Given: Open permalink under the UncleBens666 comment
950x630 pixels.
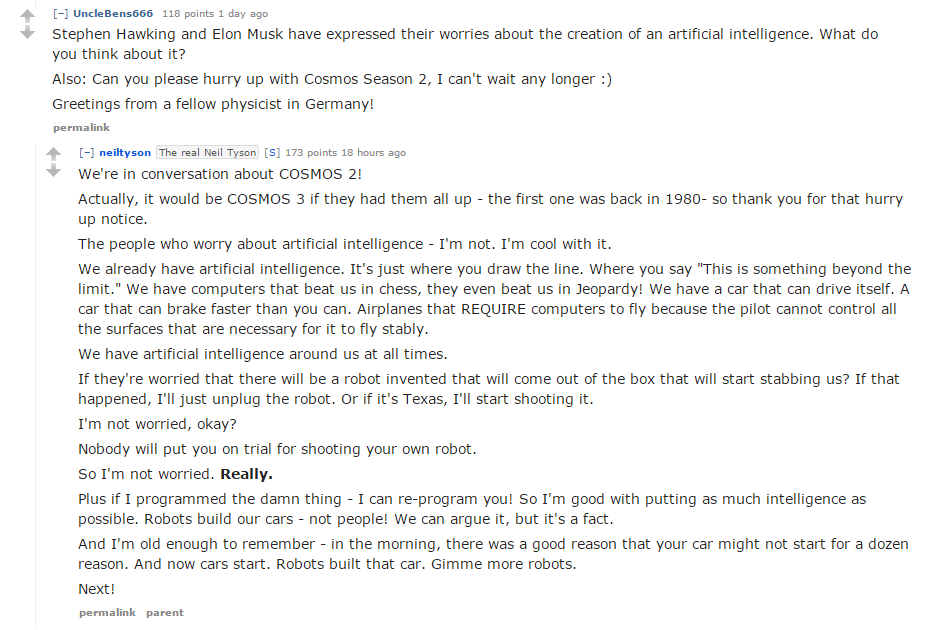Looking at the screenshot, I should 81,128.
